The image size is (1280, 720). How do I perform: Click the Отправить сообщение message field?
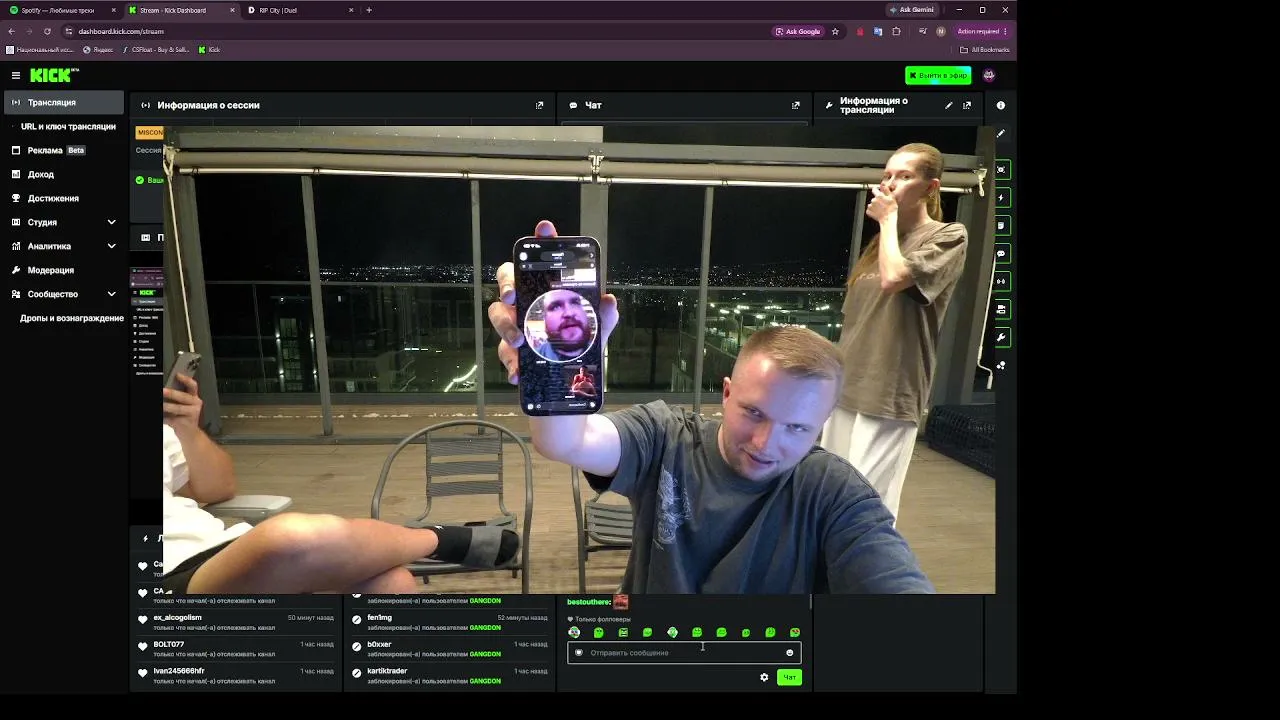[684, 653]
